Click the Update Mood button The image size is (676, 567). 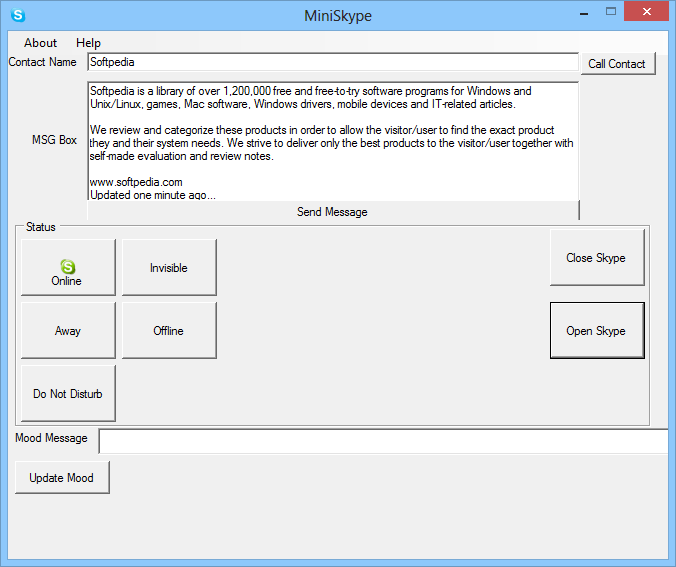[62, 477]
